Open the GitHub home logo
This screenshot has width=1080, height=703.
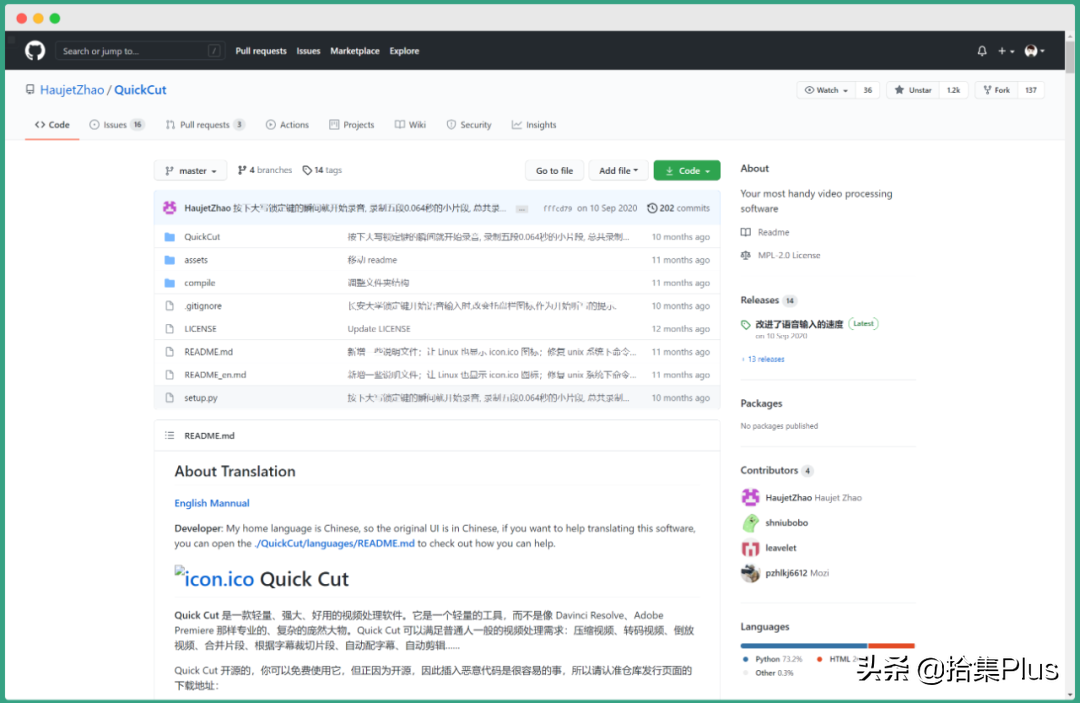(35, 50)
